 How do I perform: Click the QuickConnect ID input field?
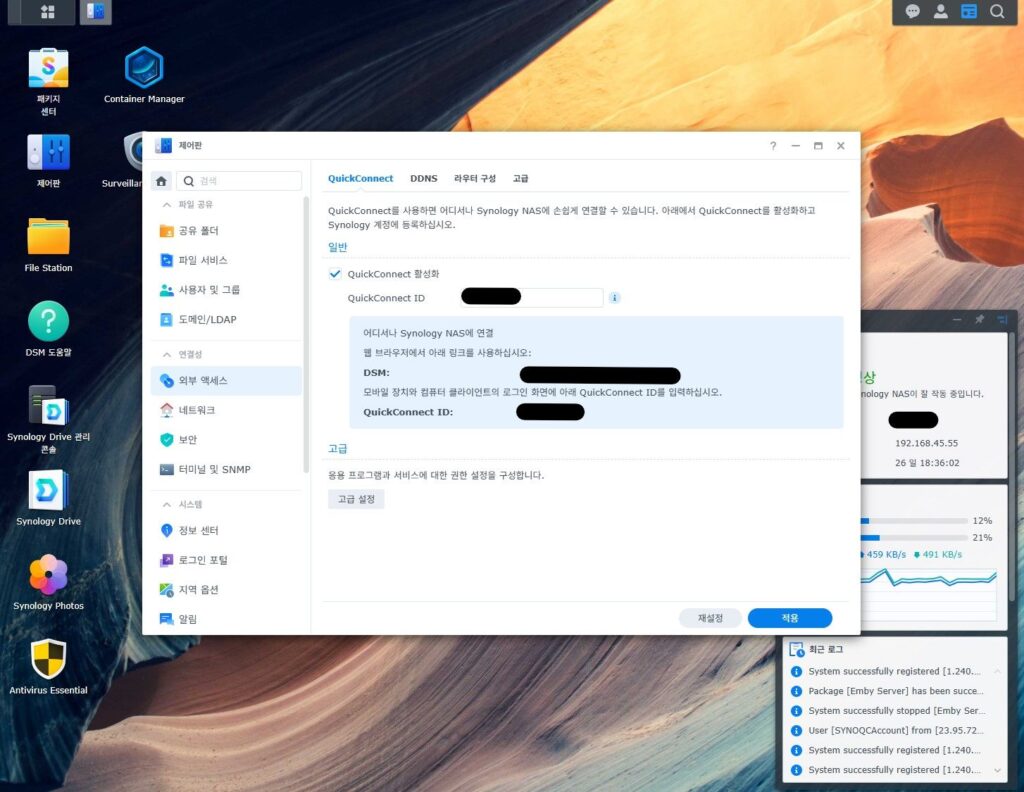point(532,298)
